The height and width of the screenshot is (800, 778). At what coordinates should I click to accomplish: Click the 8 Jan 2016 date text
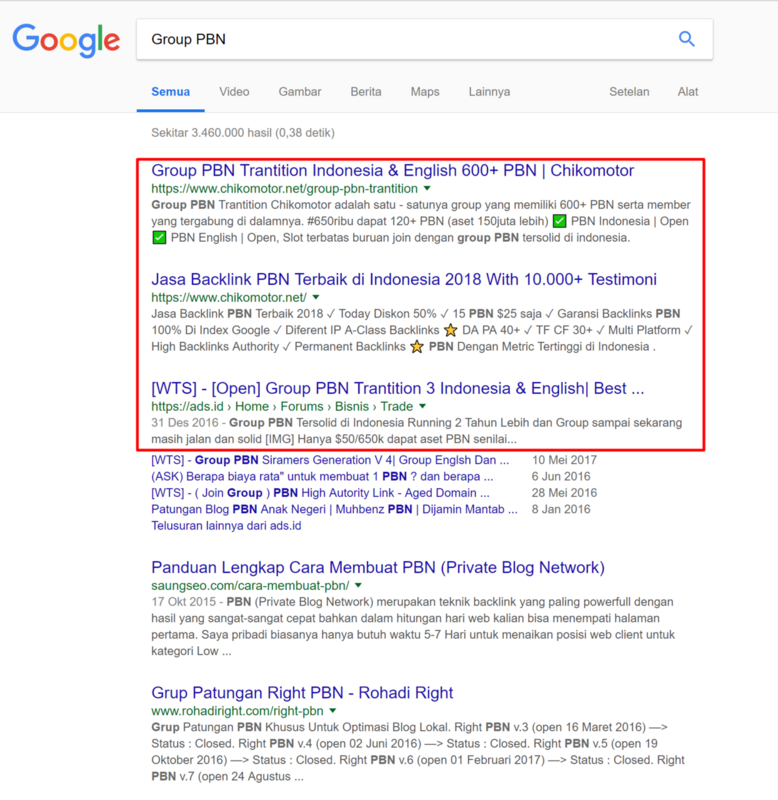(x=561, y=509)
